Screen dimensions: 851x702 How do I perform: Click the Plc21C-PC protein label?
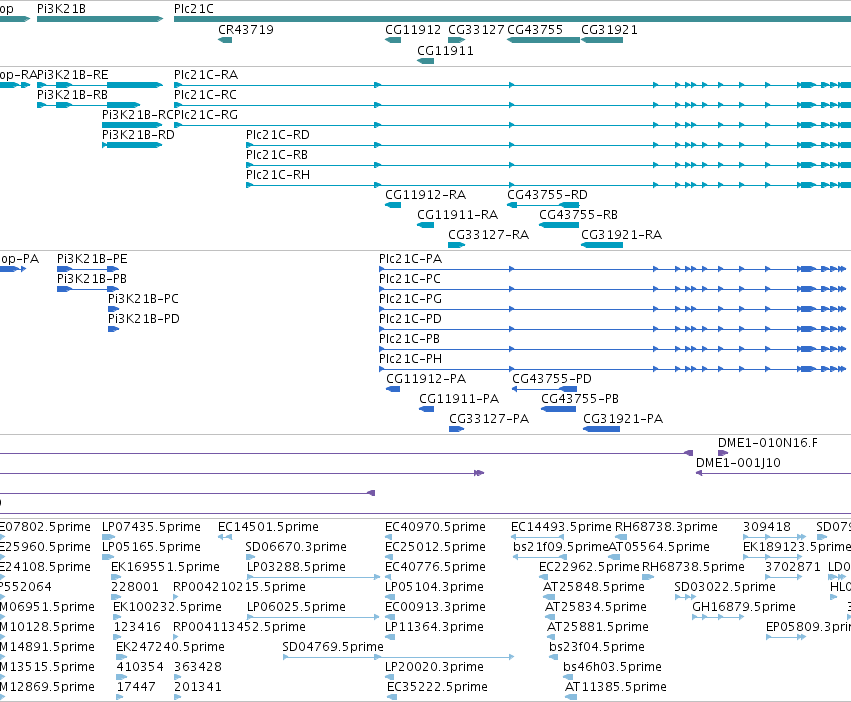[x=410, y=279]
